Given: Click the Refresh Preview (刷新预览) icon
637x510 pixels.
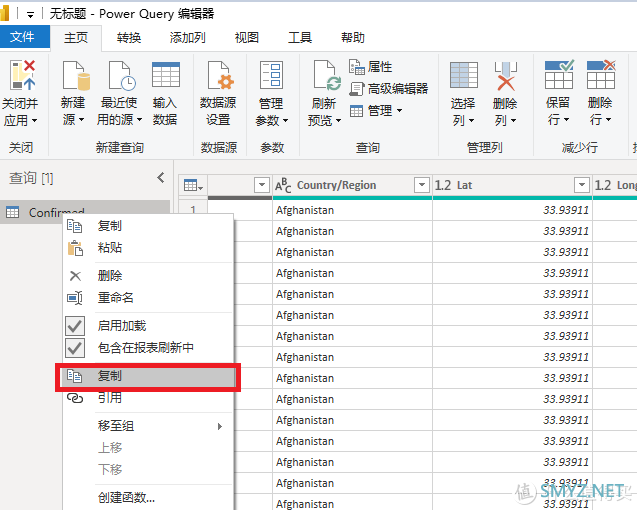Looking at the screenshot, I should pos(326,75).
